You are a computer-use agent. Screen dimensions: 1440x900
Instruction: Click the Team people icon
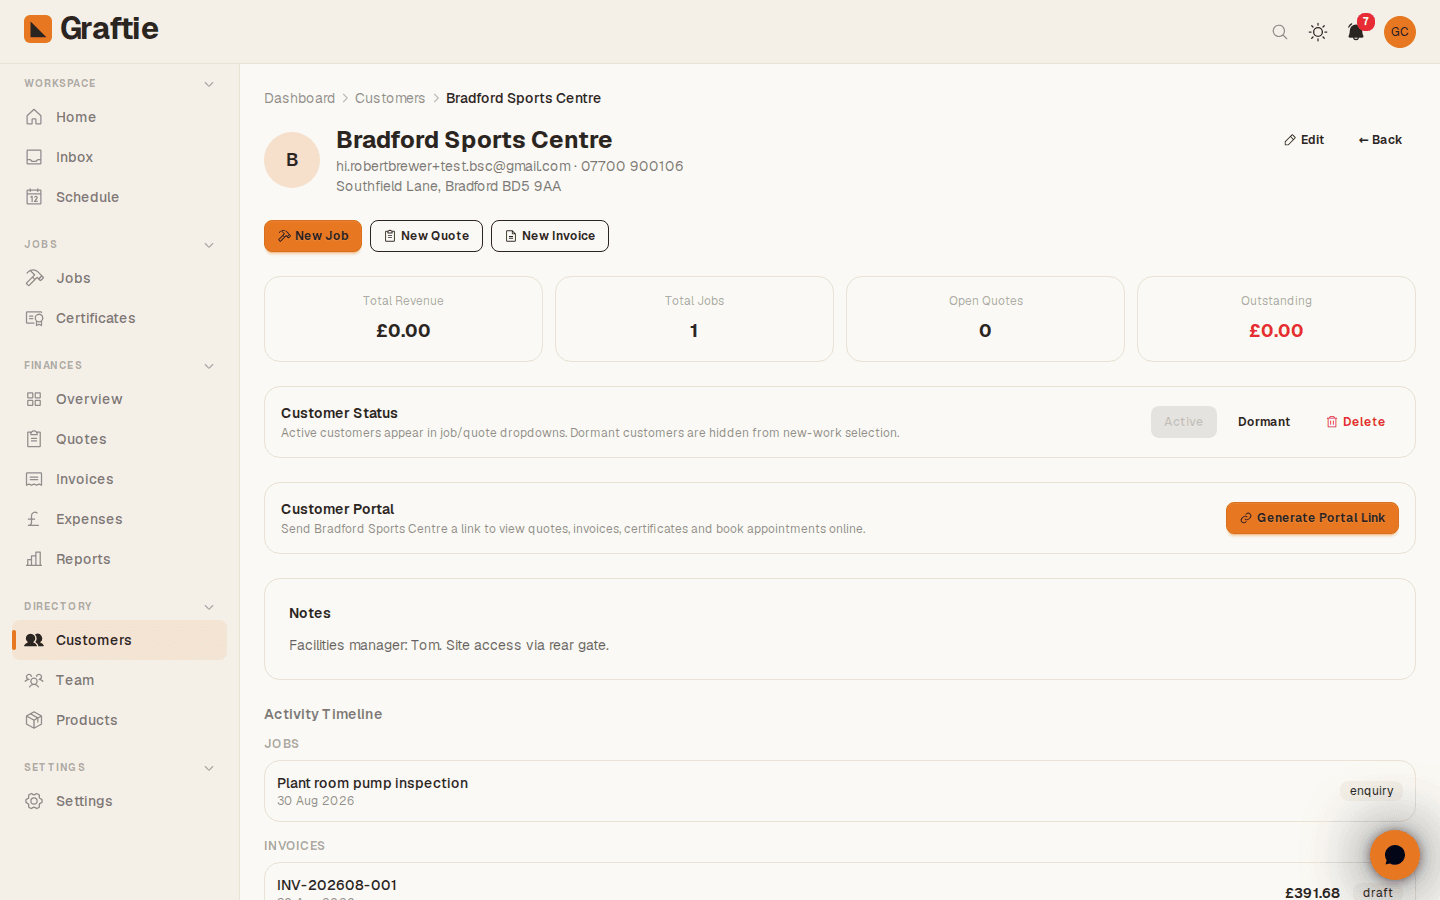point(34,680)
